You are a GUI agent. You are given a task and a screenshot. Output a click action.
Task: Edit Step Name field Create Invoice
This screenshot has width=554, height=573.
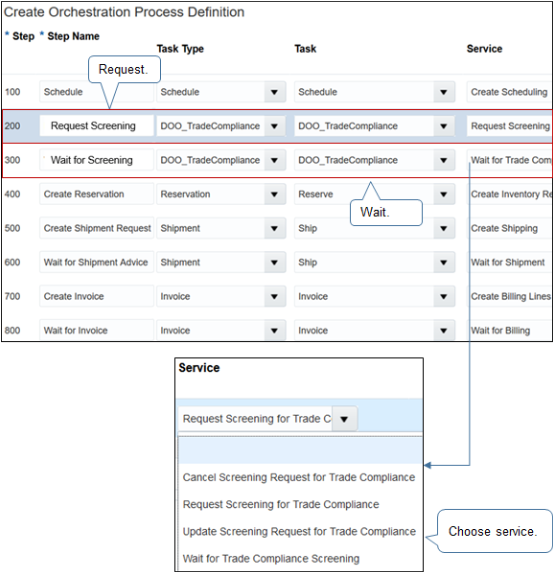(x=96, y=296)
